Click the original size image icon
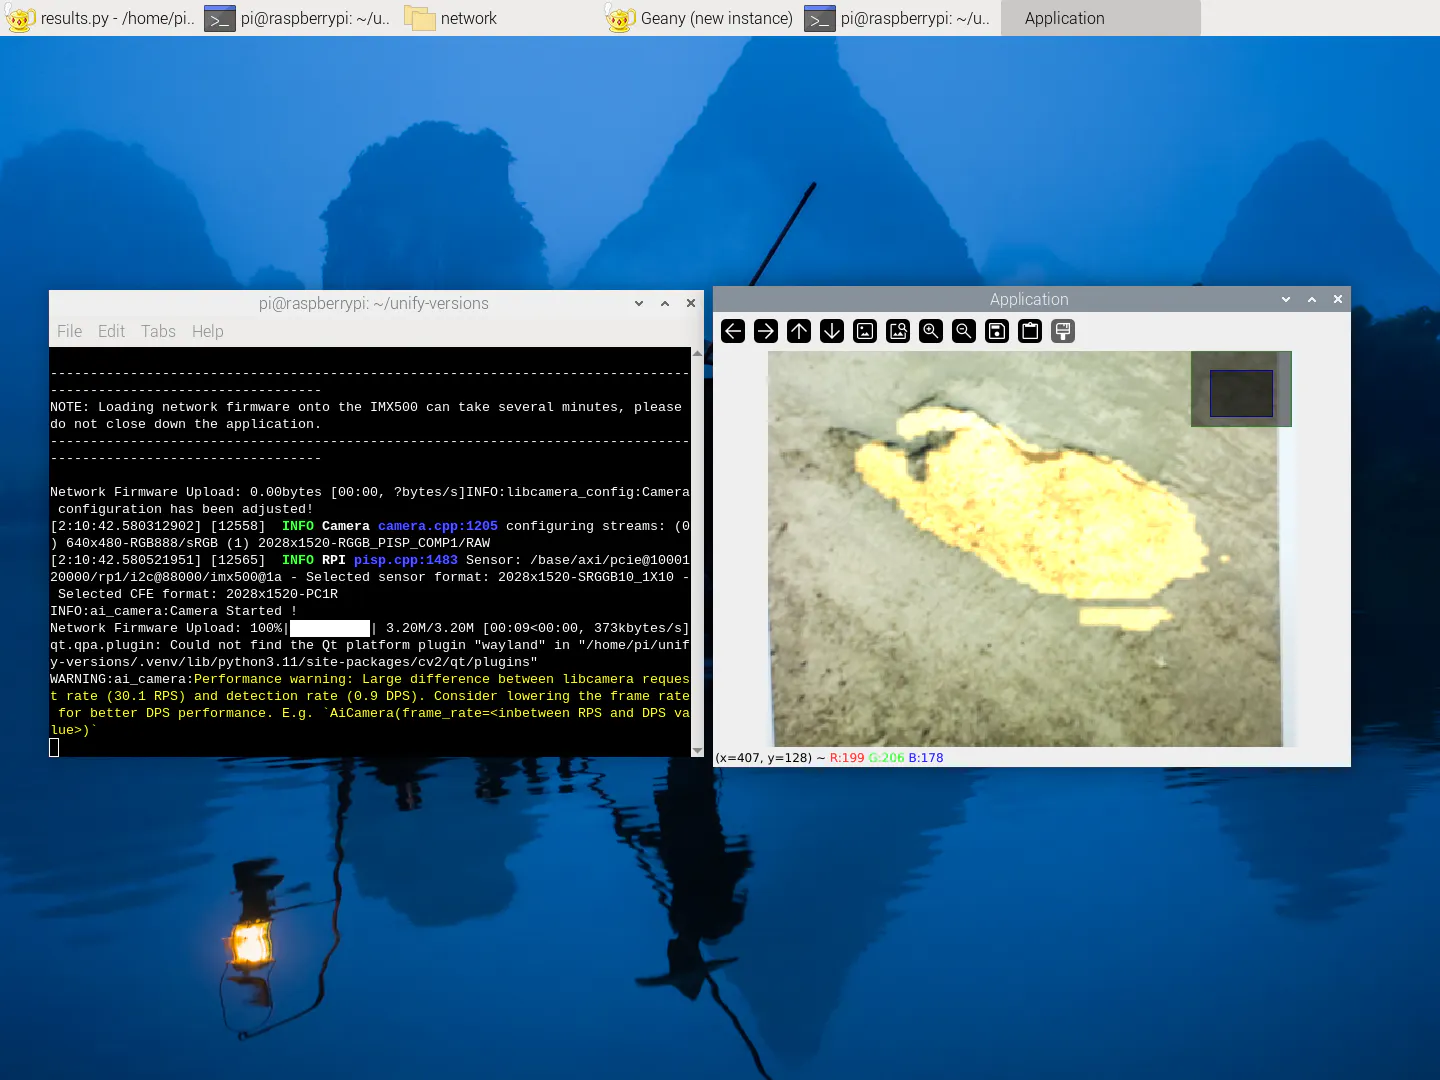Screen dimensions: 1440x1080 [865, 331]
